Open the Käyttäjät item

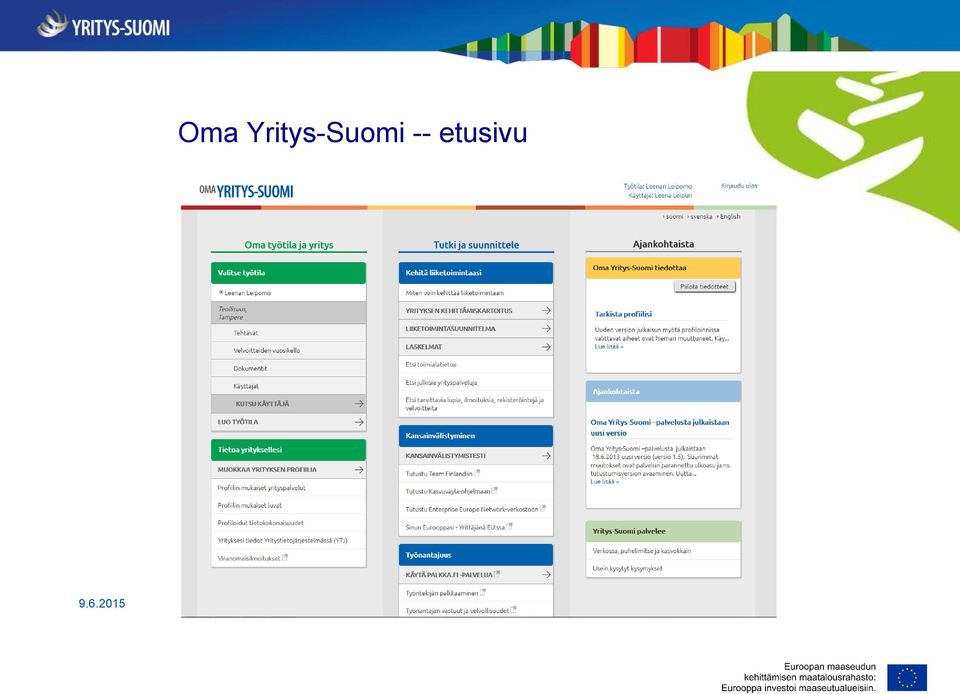tap(288, 386)
